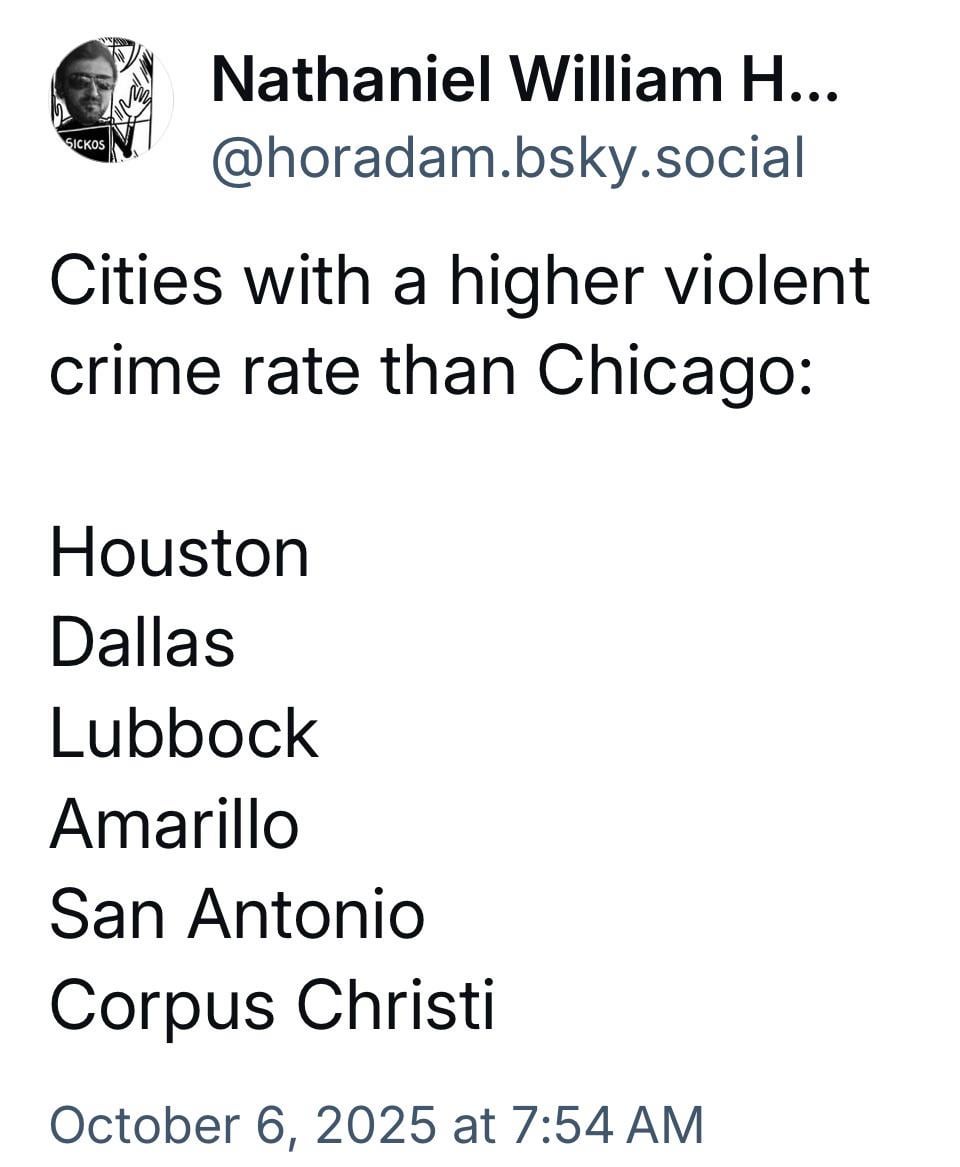This screenshot has width=960, height=1167.
Task: Select San Antonio in the list
Action: [x=237, y=914]
